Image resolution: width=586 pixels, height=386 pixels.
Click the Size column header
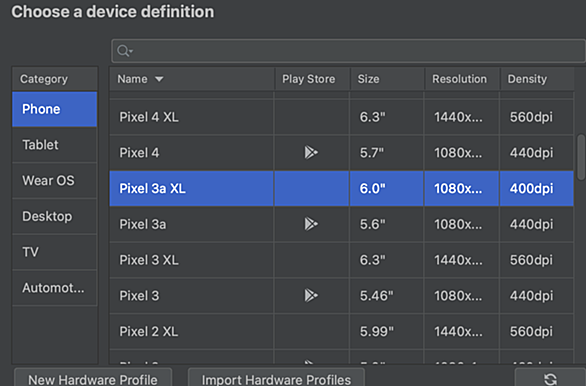point(387,79)
